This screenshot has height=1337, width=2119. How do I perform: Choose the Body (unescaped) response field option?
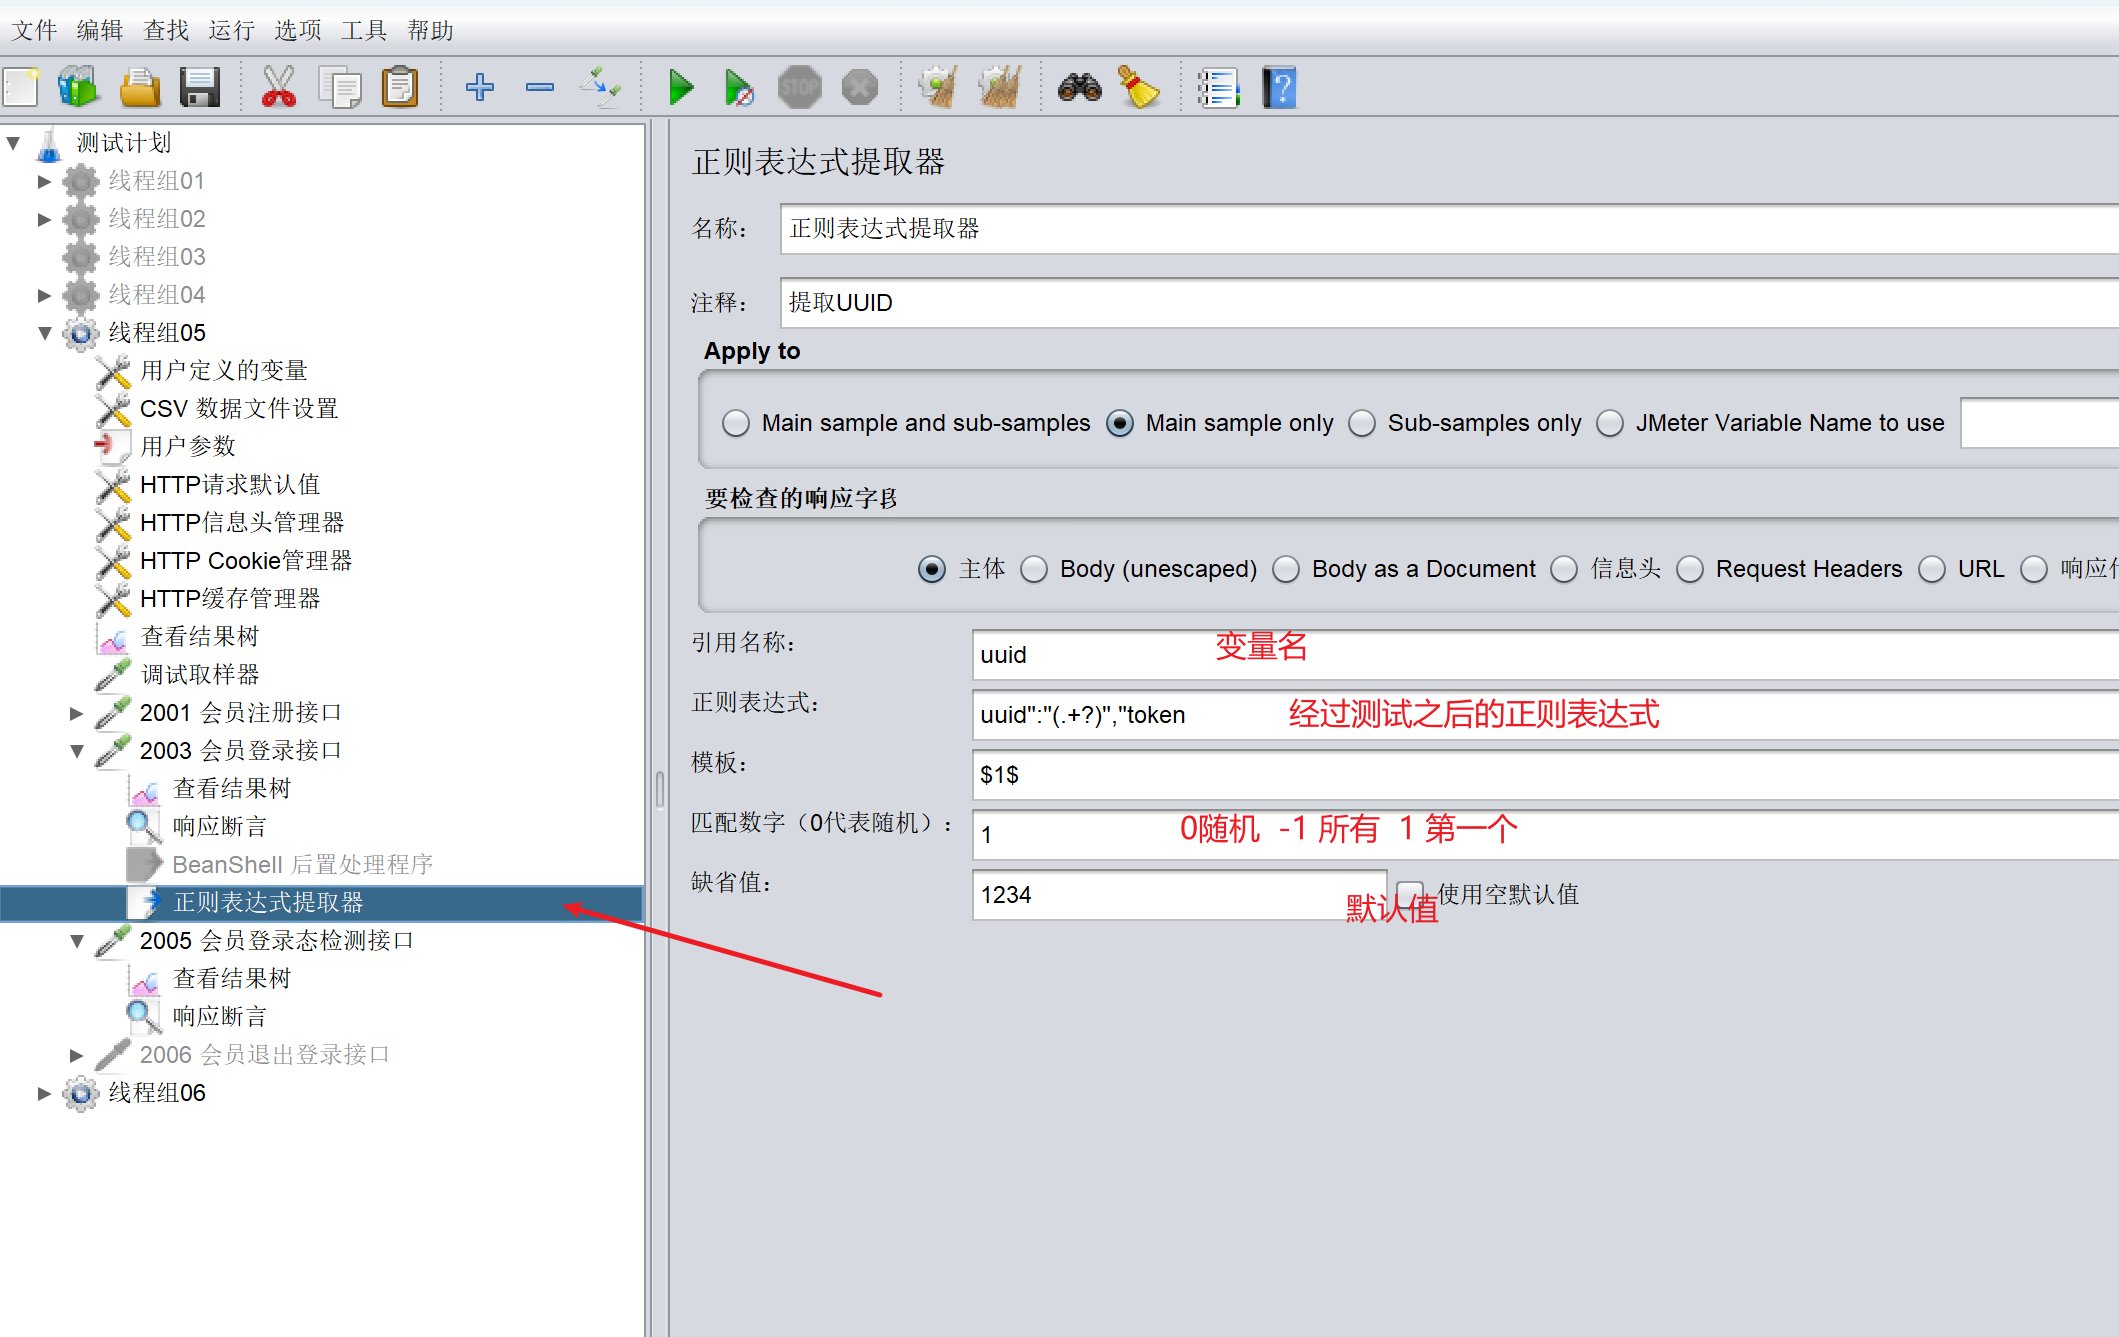point(1034,569)
